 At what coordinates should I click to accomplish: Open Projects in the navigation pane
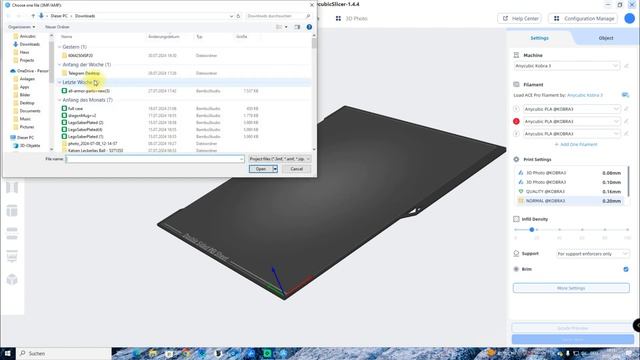click(27, 60)
